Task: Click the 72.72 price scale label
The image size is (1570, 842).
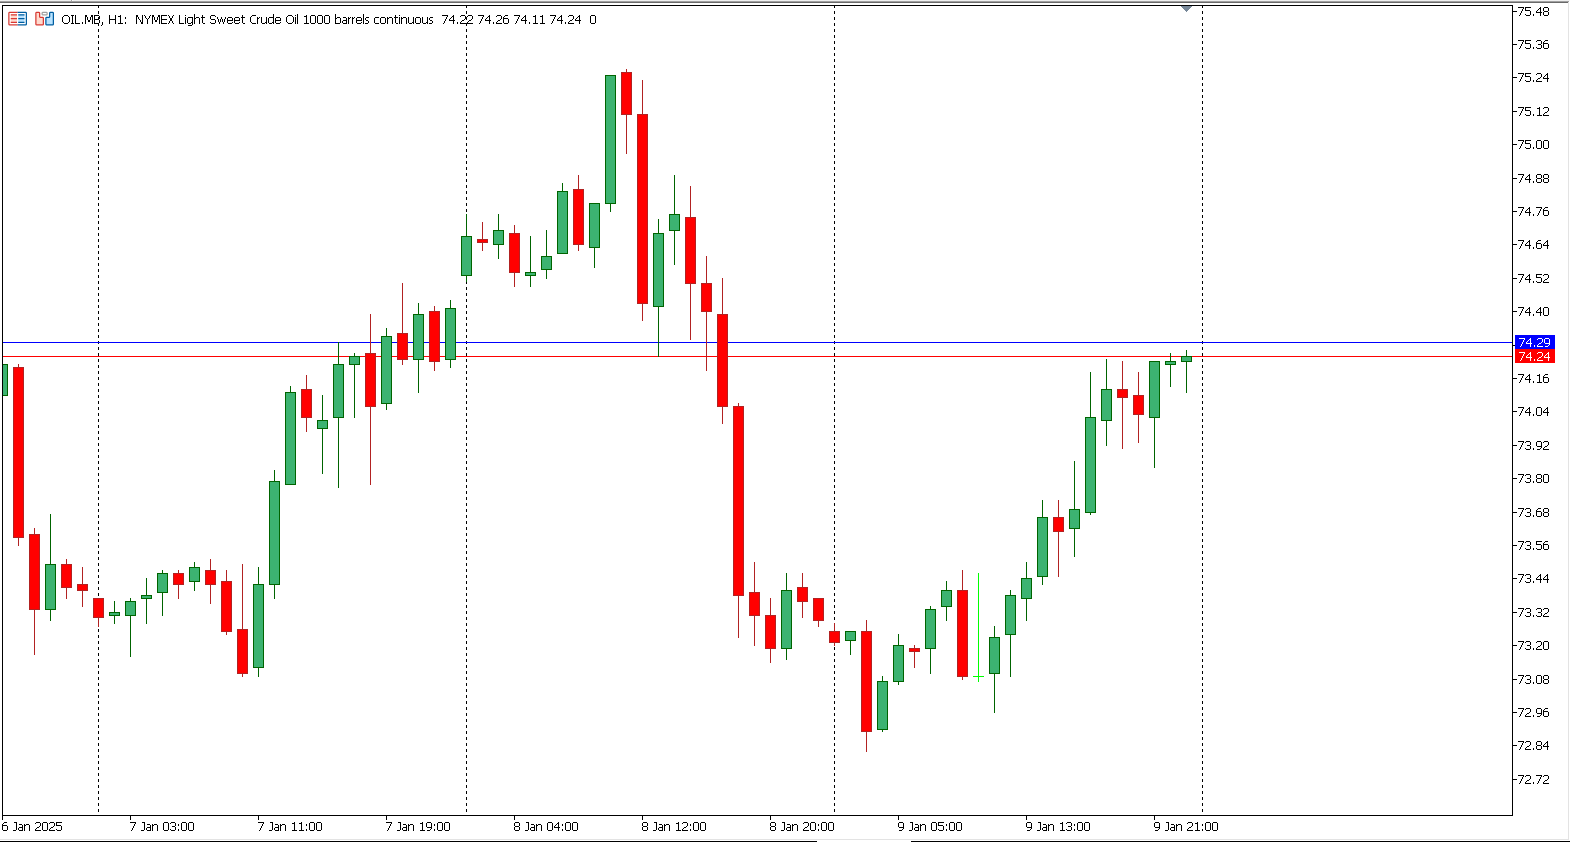Action: point(1533,779)
